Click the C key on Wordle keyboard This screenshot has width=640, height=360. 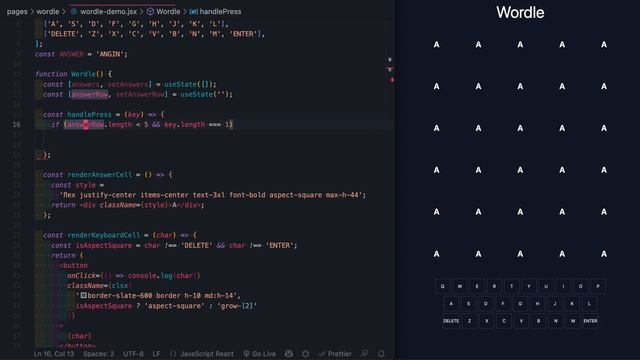504,321
